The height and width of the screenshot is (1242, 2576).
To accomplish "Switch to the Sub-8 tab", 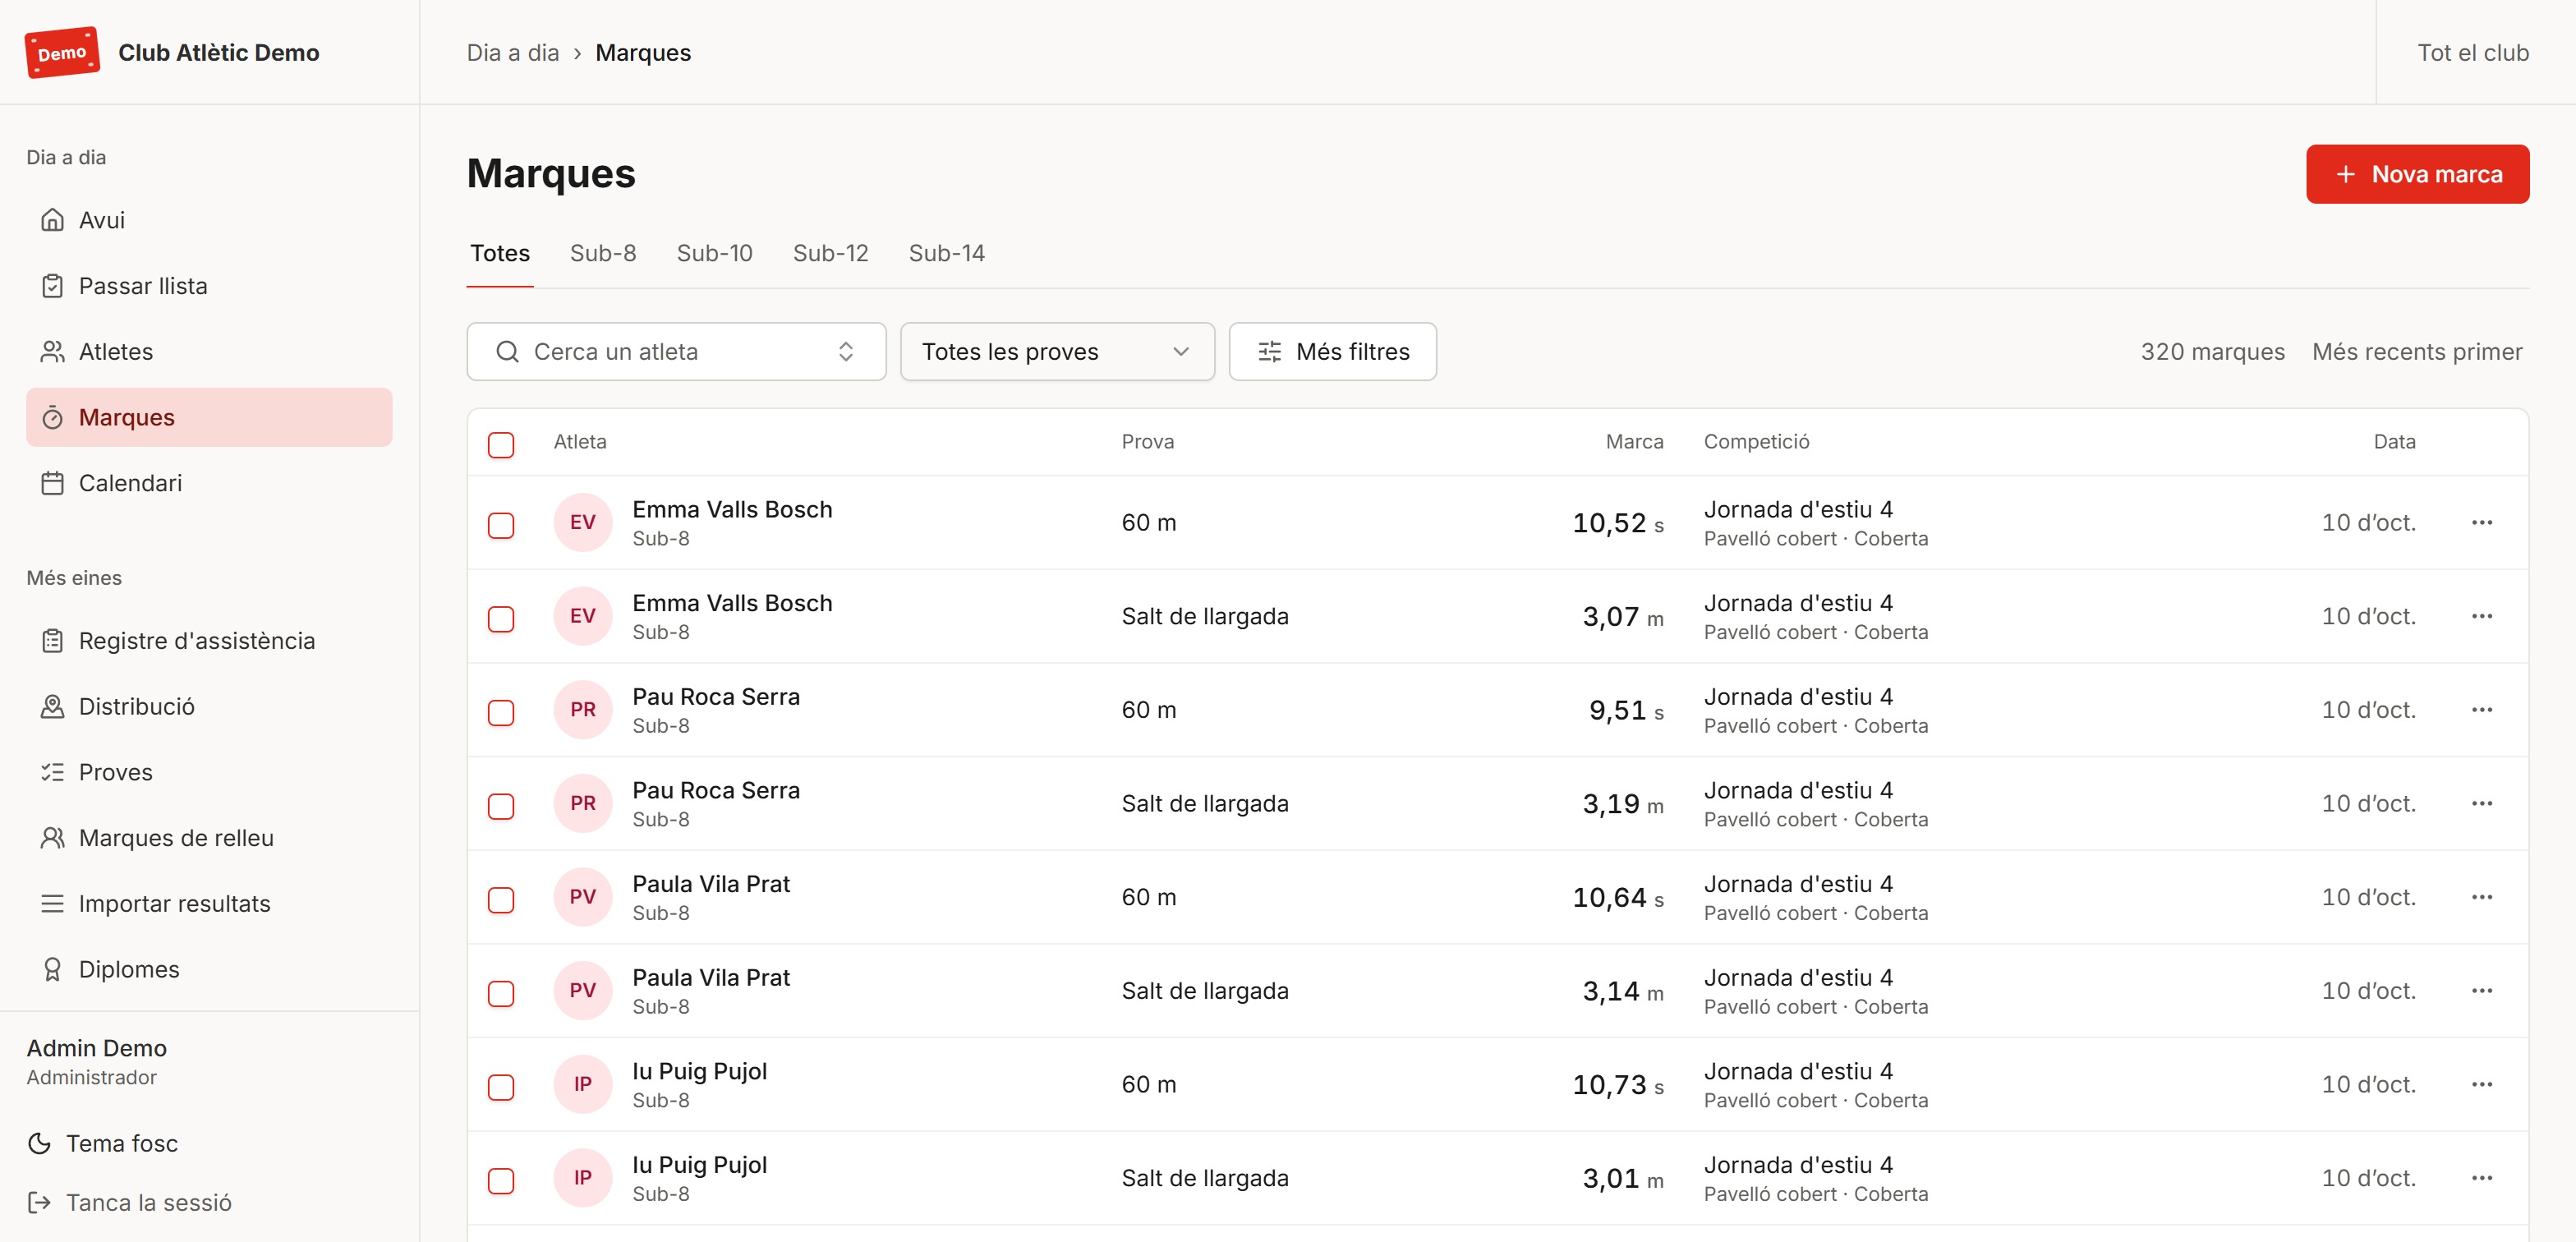I will pyautogui.click(x=603, y=254).
